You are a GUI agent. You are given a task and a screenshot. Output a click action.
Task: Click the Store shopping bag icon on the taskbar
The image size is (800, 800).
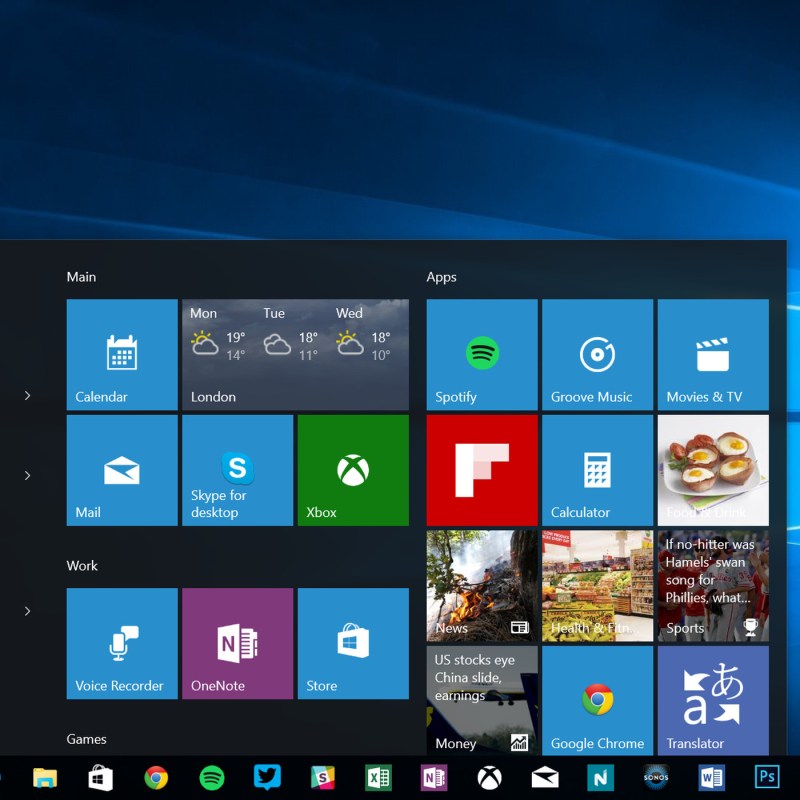(x=101, y=778)
